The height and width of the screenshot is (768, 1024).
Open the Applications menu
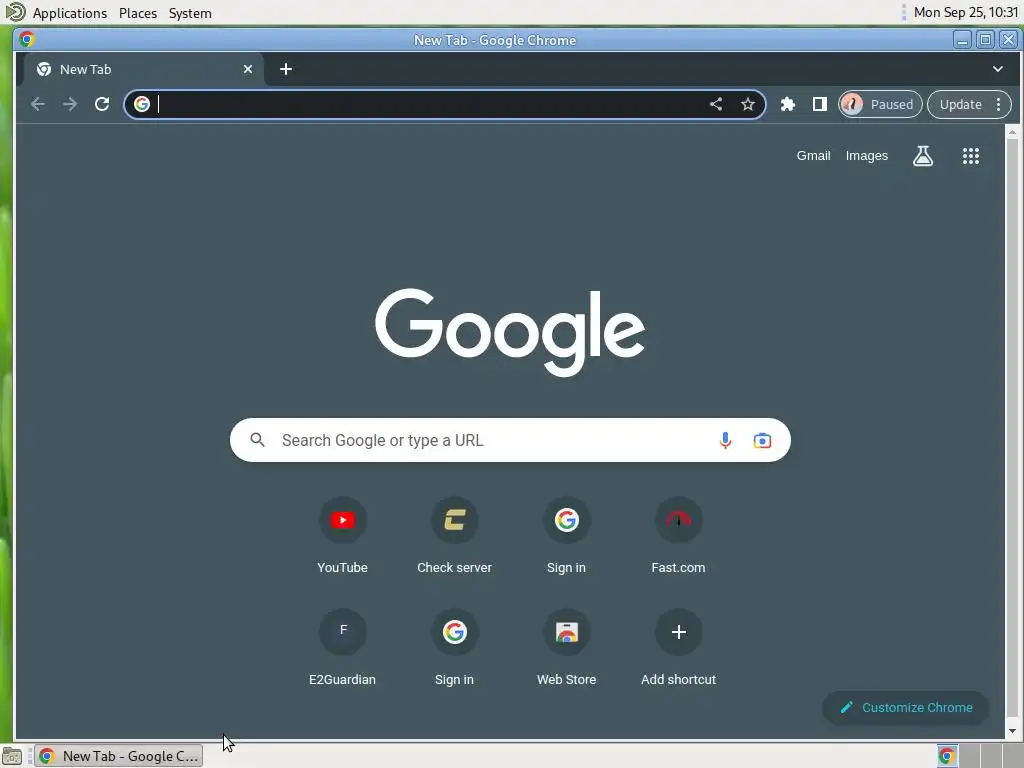pyautogui.click(x=69, y=13)
